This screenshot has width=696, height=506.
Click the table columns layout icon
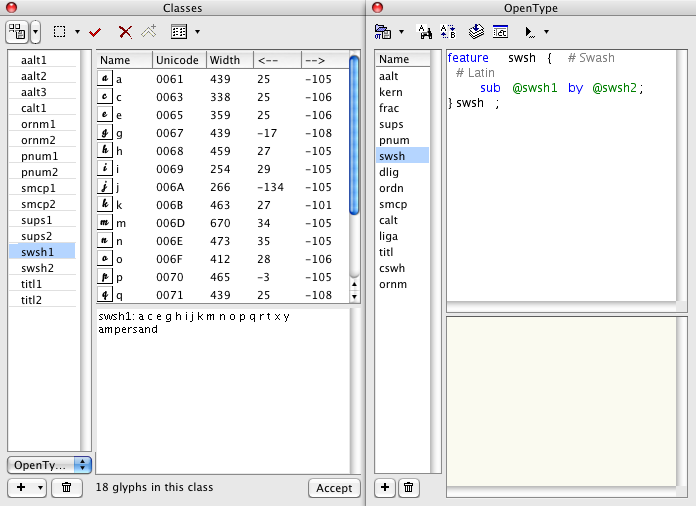click(x=179, y=32)
